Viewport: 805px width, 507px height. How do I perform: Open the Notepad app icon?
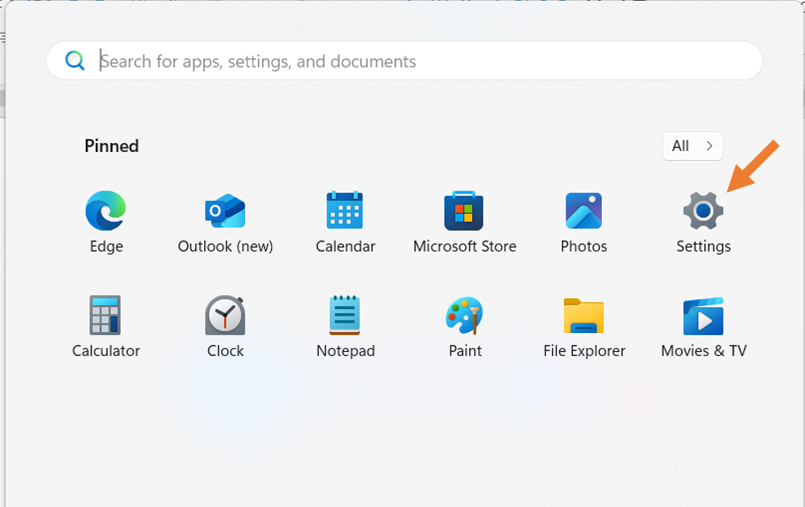pyautogui.click(x=345, y=316)
